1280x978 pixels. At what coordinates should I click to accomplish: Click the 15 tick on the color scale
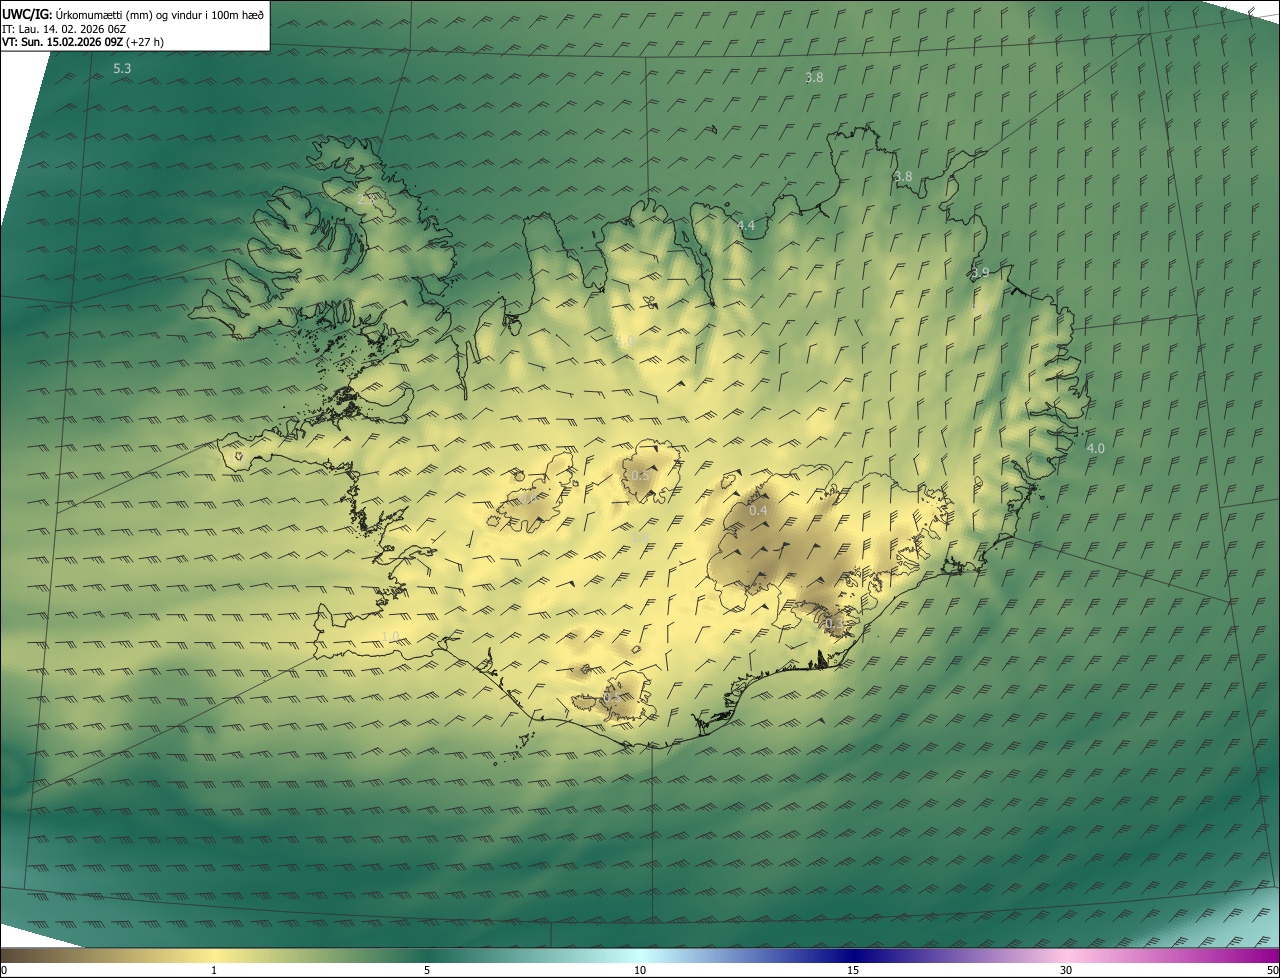853,970
